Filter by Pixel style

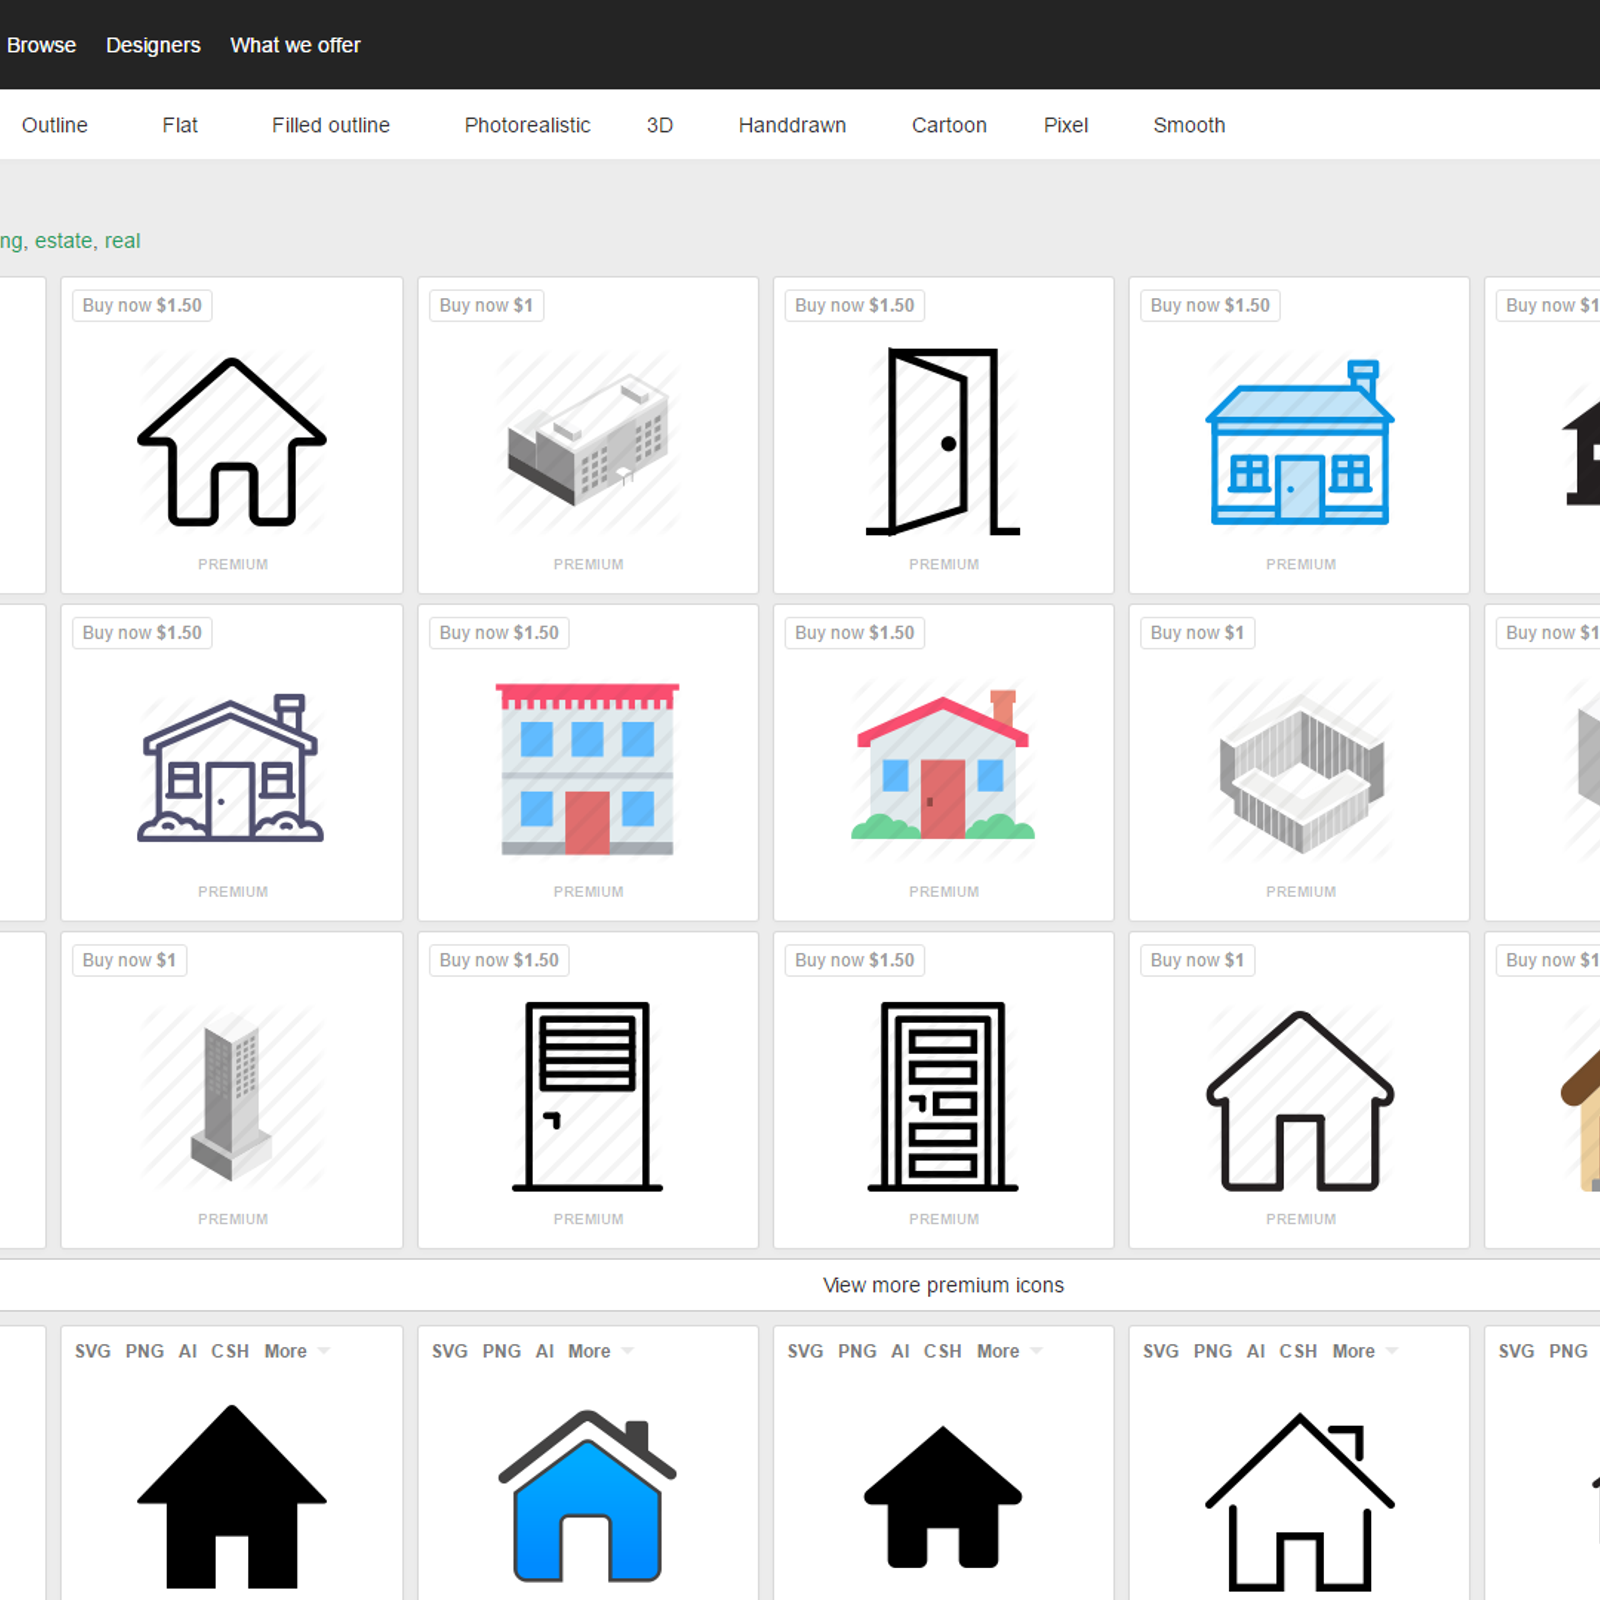[x=1066, y=125]
